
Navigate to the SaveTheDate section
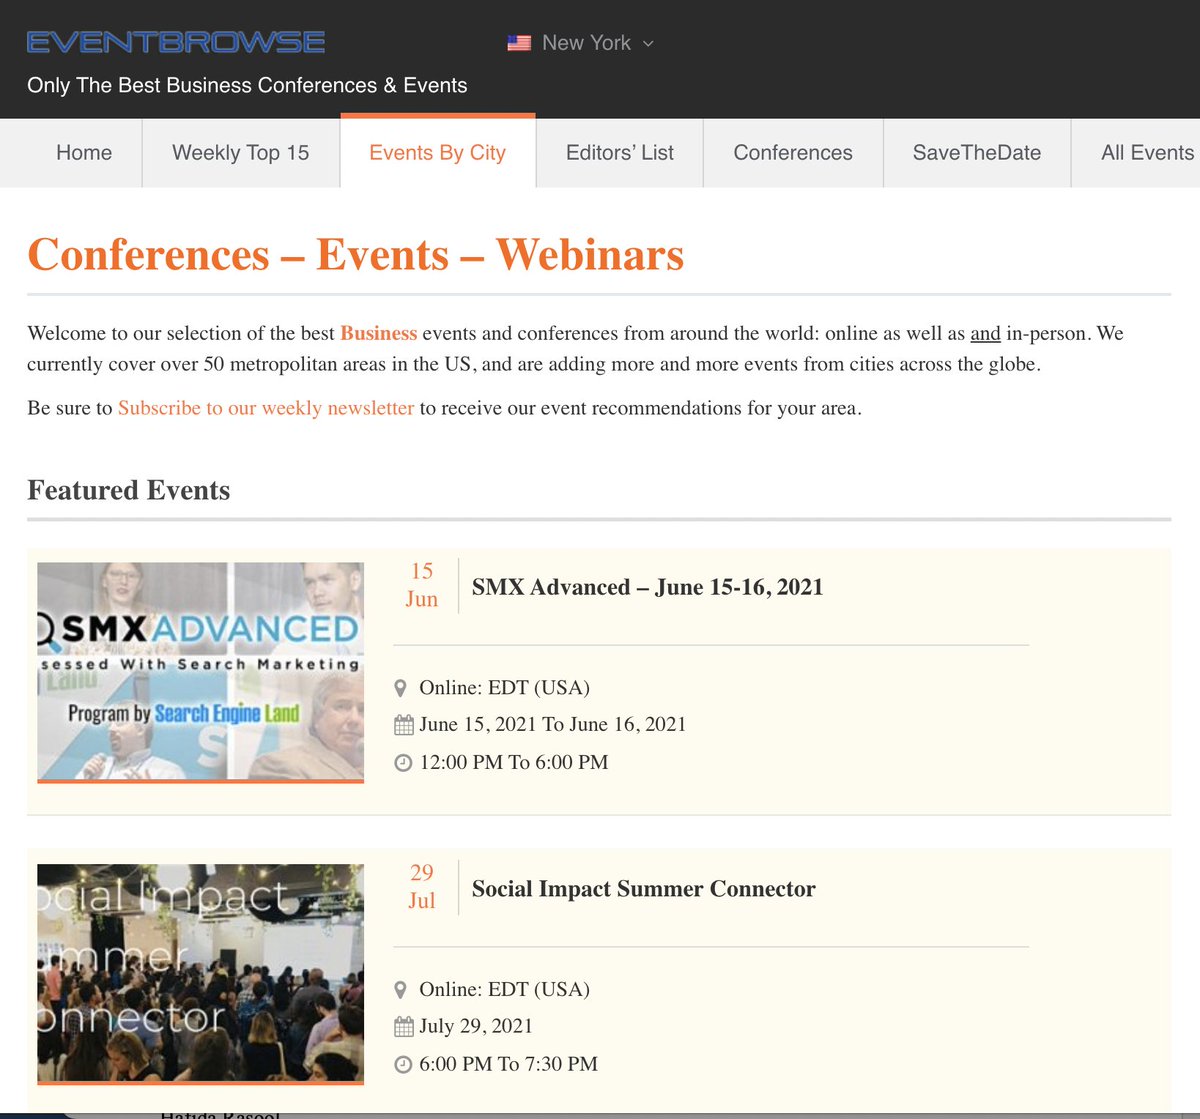976,152
